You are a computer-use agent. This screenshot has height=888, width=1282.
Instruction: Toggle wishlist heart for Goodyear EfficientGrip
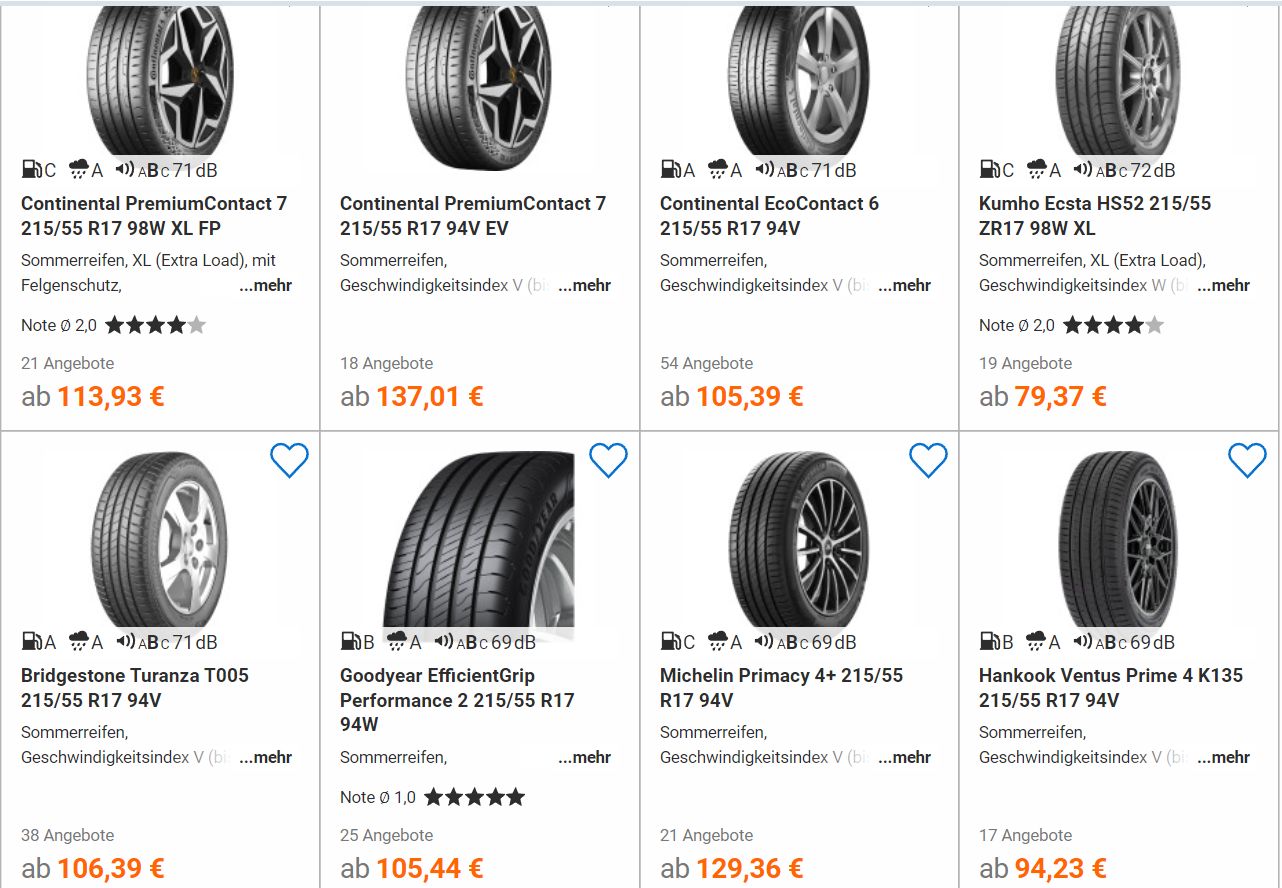click(x=608, y=460)
